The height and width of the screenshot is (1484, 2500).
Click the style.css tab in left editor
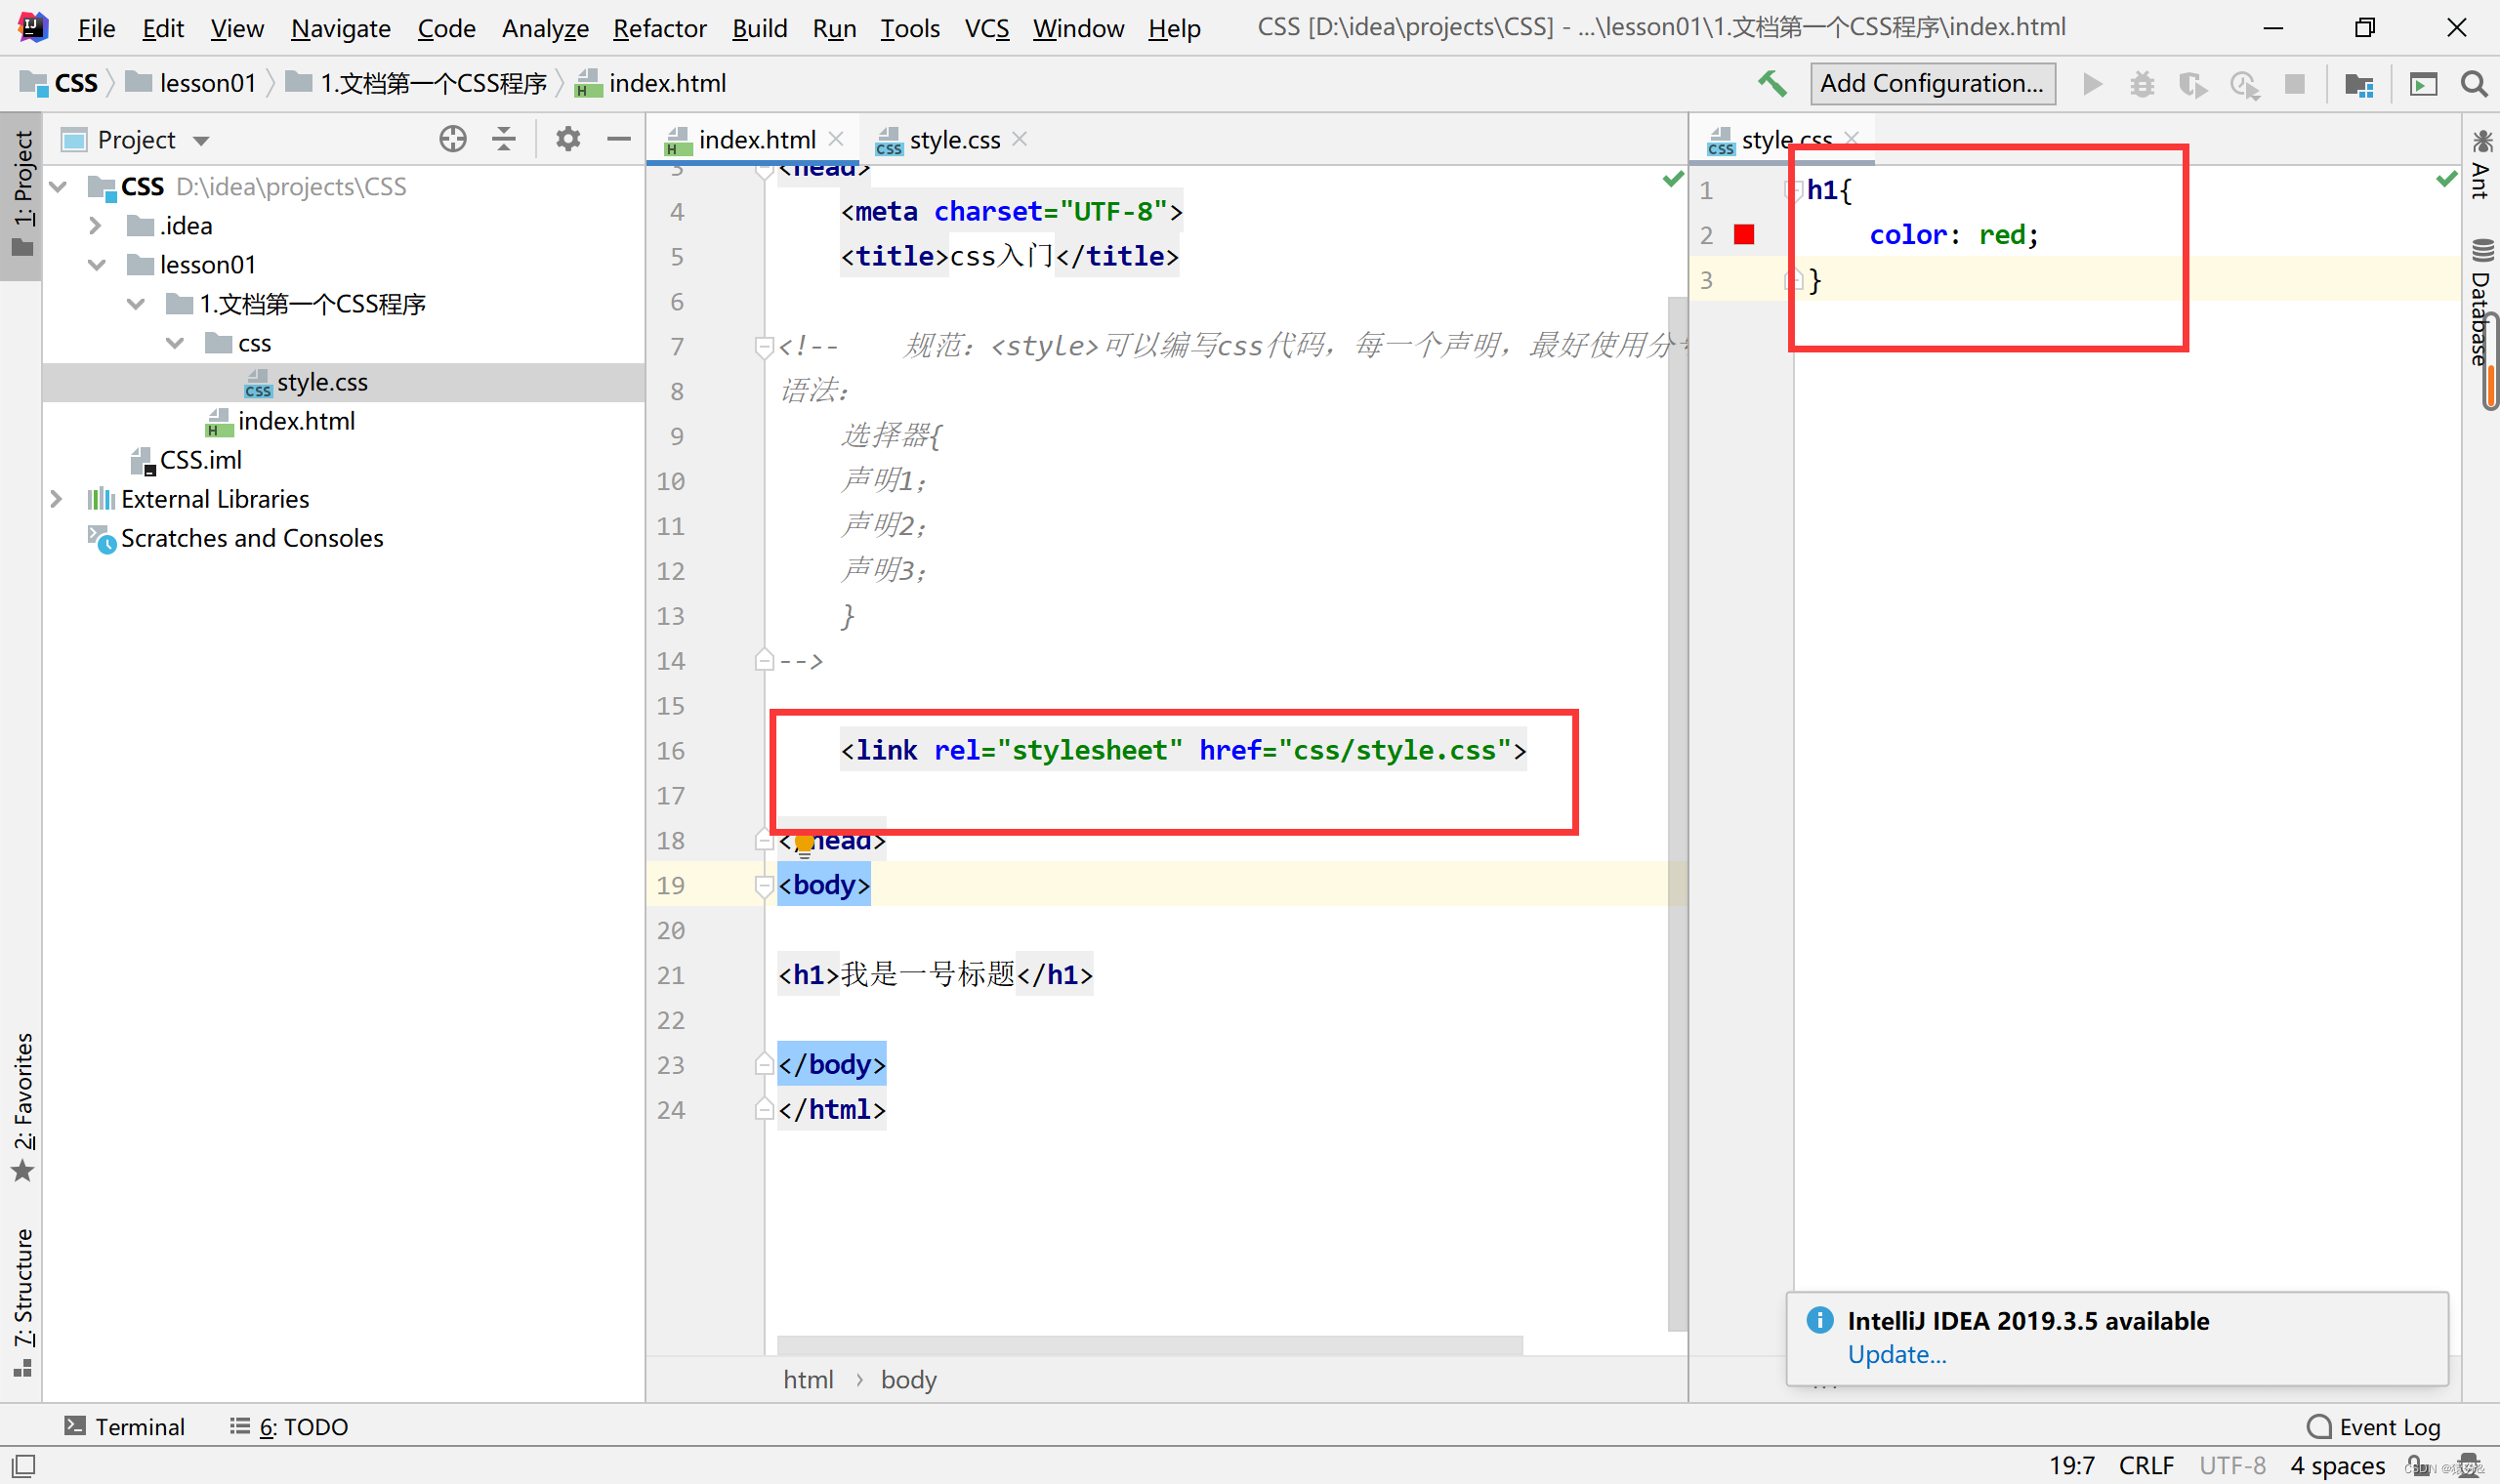(952, 140)
